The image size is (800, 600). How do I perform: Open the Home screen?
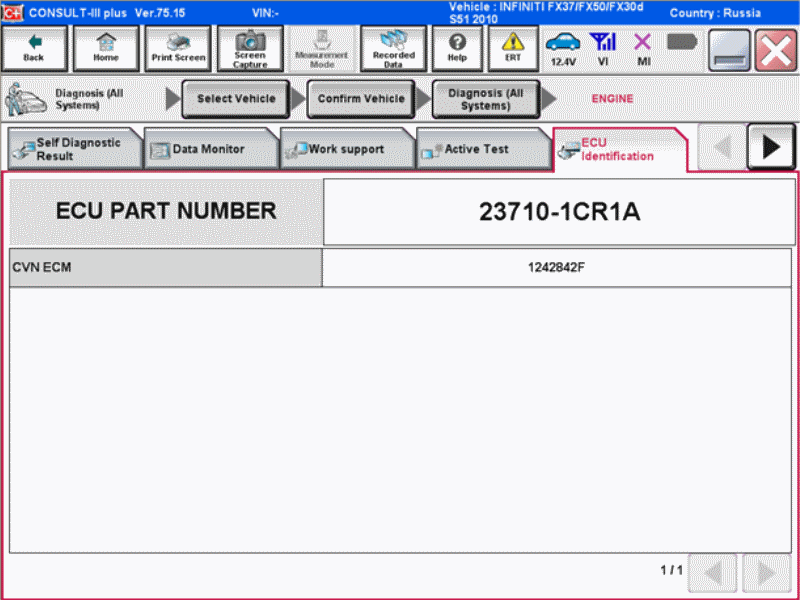106,49
